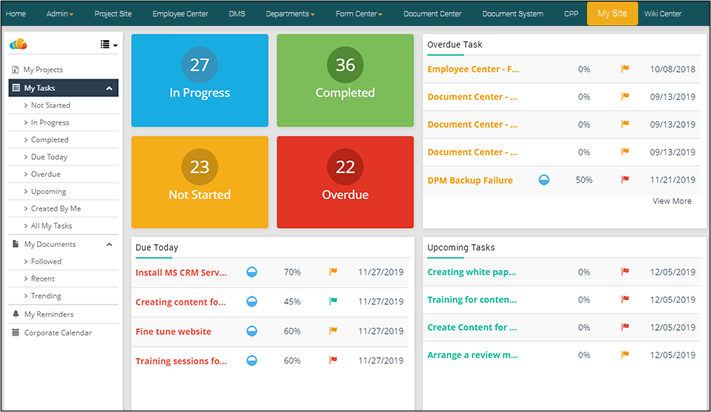Click the Corporate Calendar icon

[x=15, y=332]
